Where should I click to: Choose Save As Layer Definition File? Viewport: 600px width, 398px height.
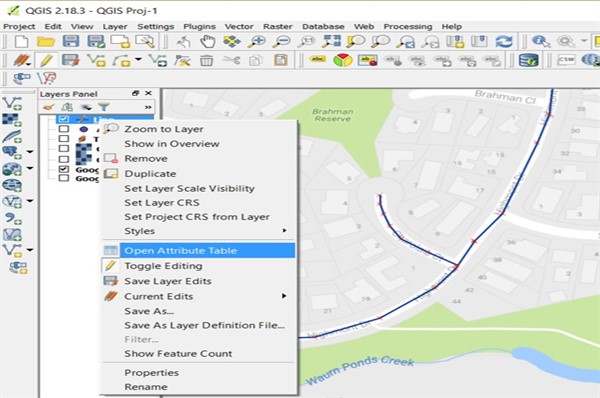pyautogui.click(x=198, y=325)
